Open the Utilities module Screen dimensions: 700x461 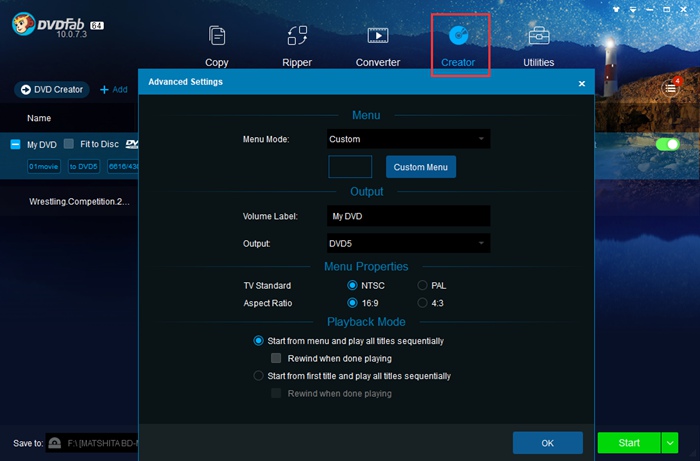[x=539, y=44]
